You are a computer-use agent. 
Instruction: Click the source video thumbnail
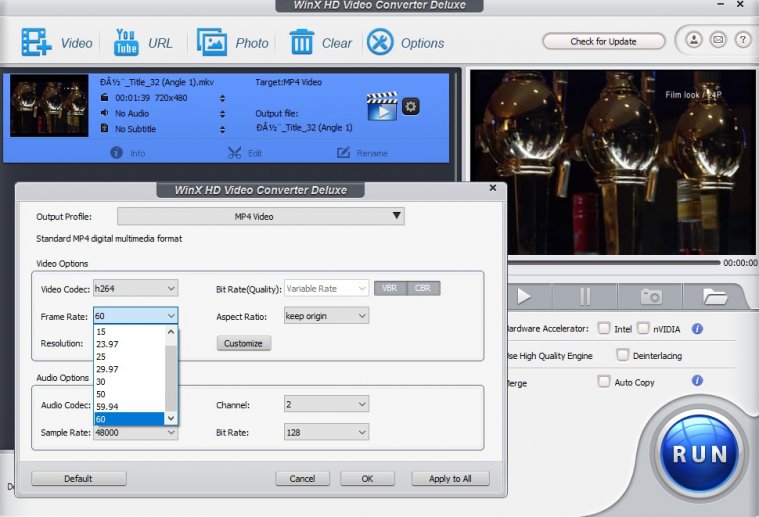coord(50,108)
